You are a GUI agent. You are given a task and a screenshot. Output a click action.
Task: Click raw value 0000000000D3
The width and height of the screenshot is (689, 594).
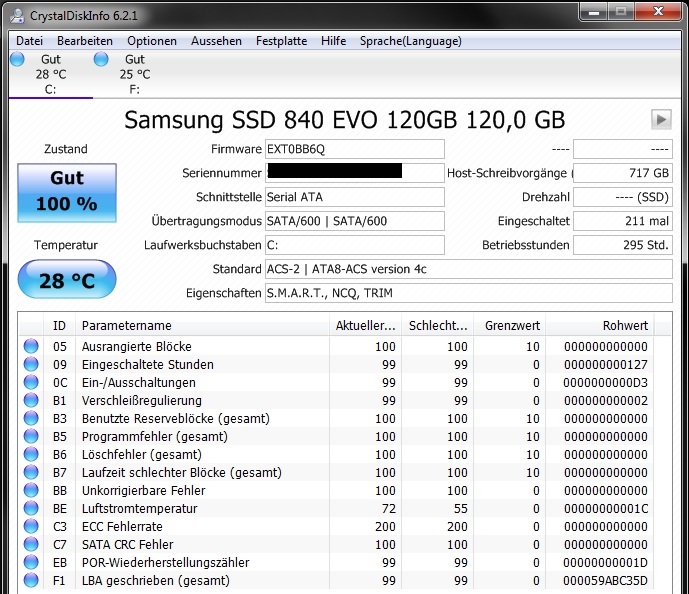coord(606,383)
